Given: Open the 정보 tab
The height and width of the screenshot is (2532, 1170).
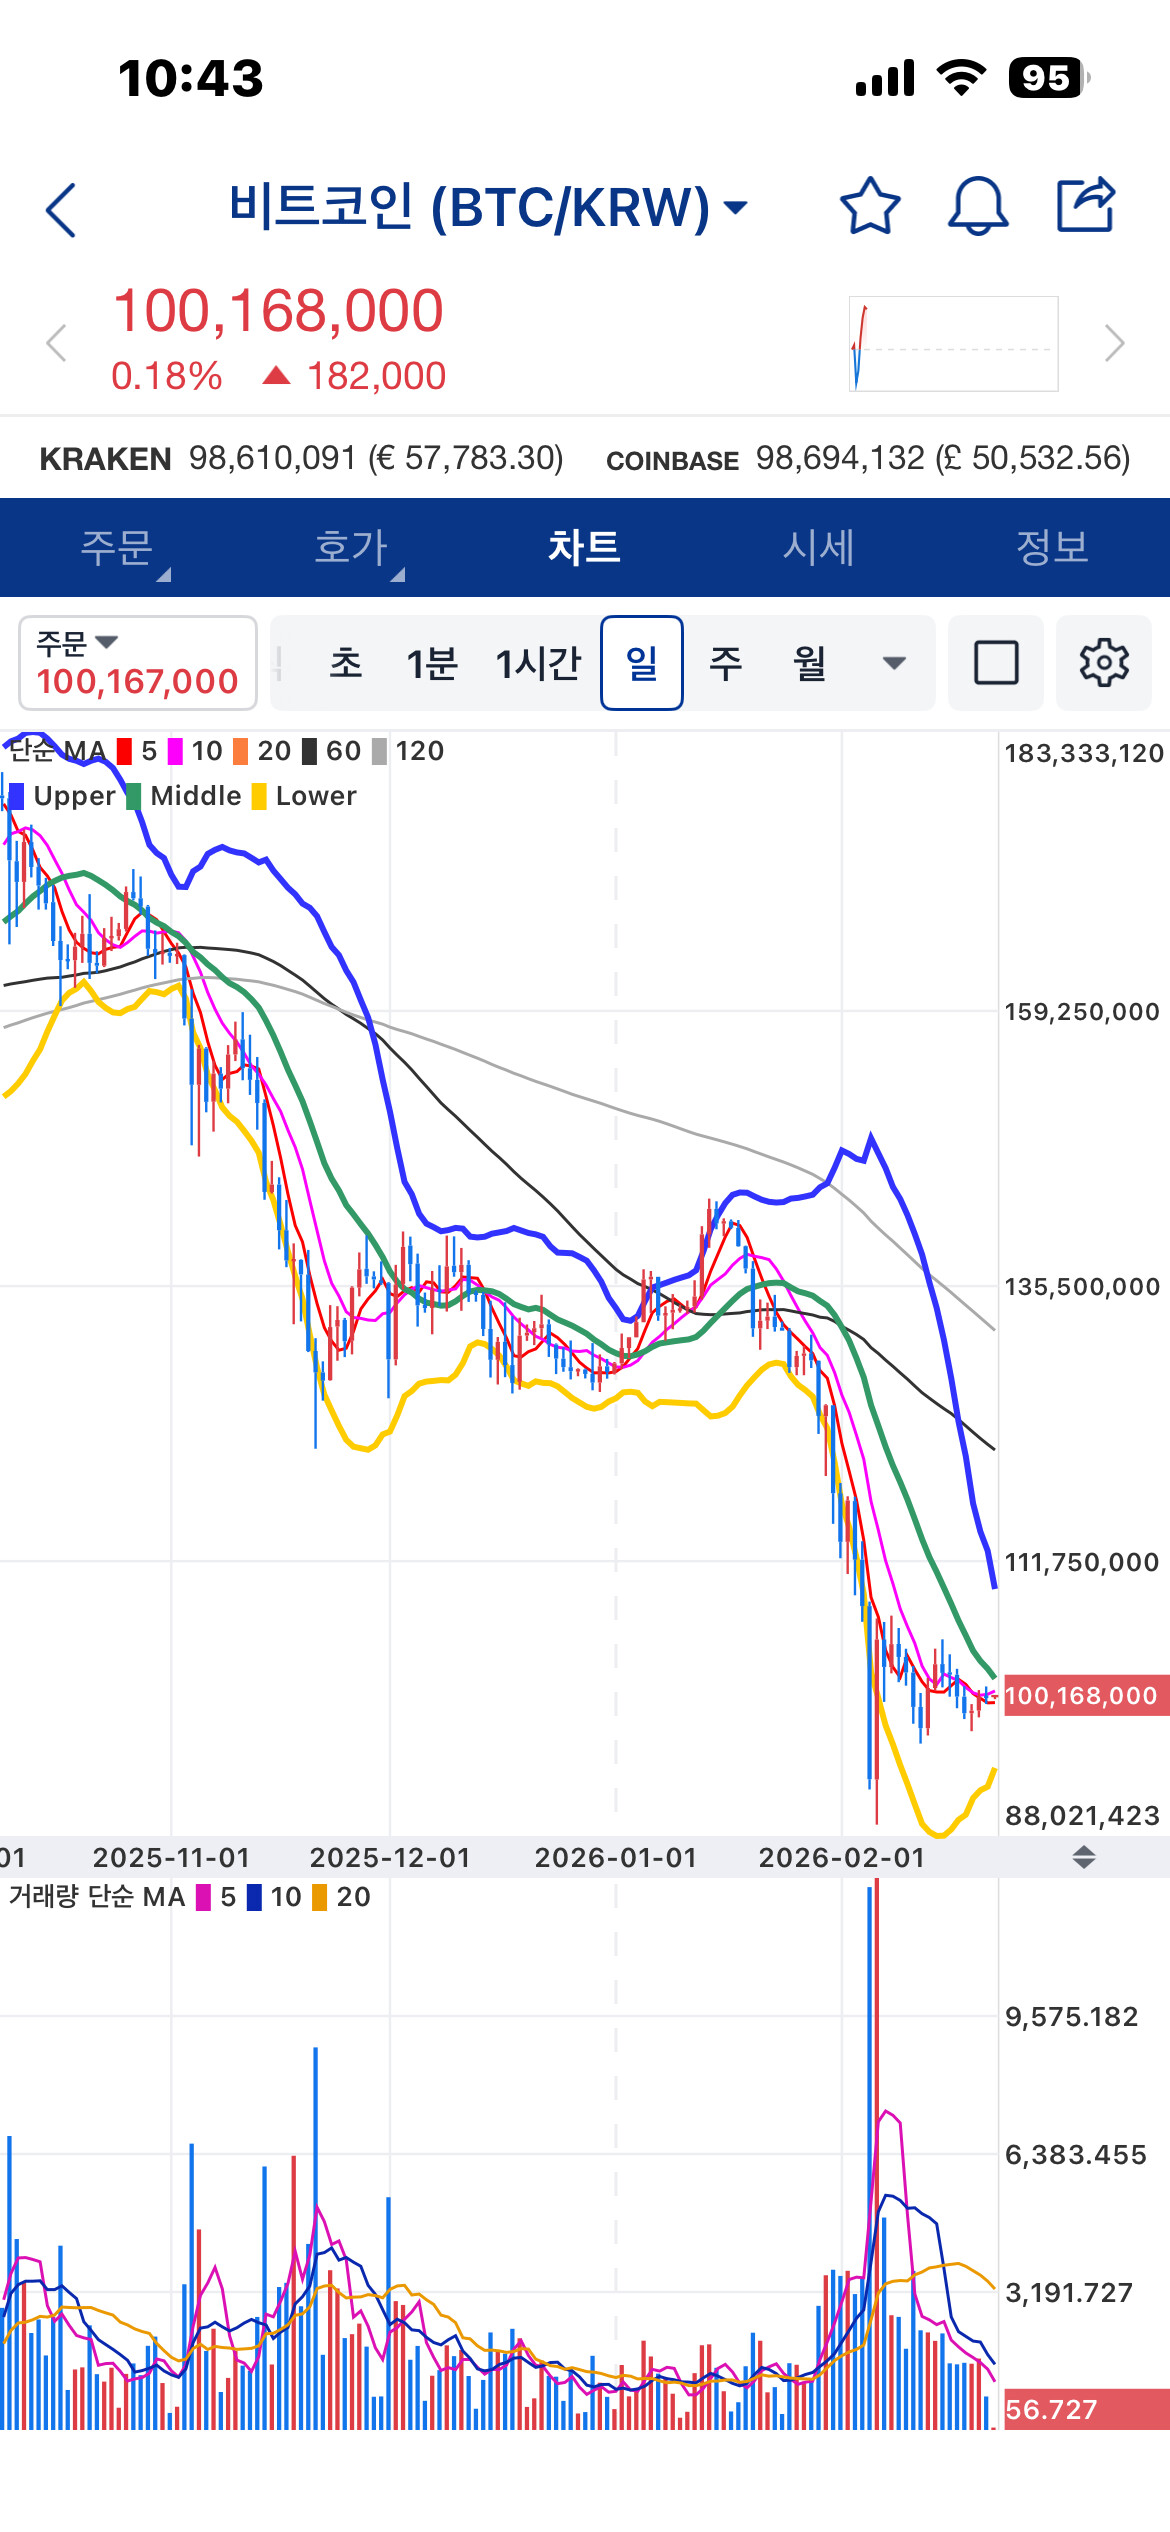Looking at the screenshot, I should tap(1052, 548).
